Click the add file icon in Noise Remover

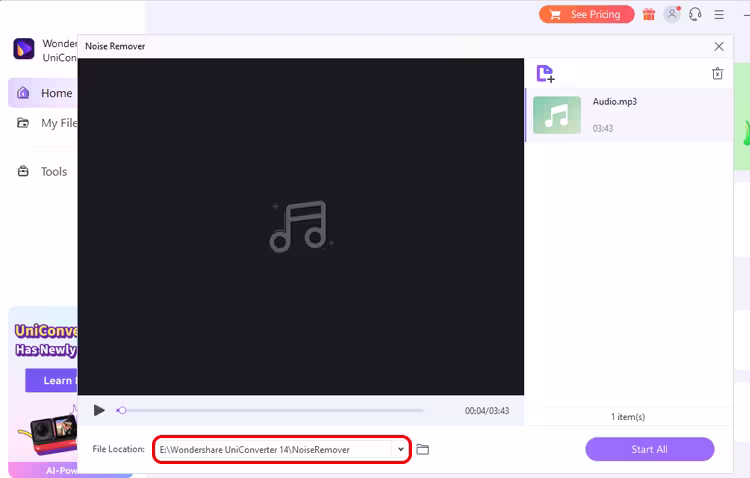(x=545, y=74)
